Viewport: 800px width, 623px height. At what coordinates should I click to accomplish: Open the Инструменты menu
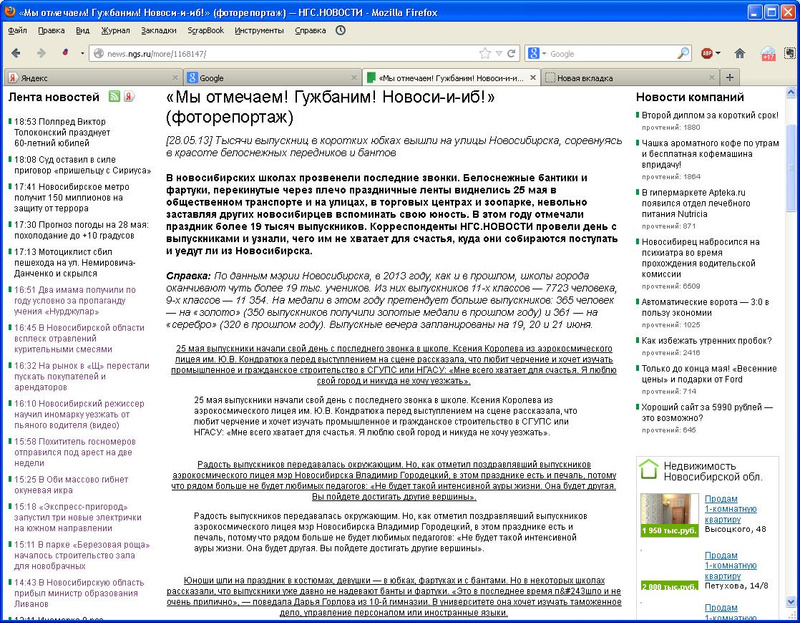click(259, 31)
